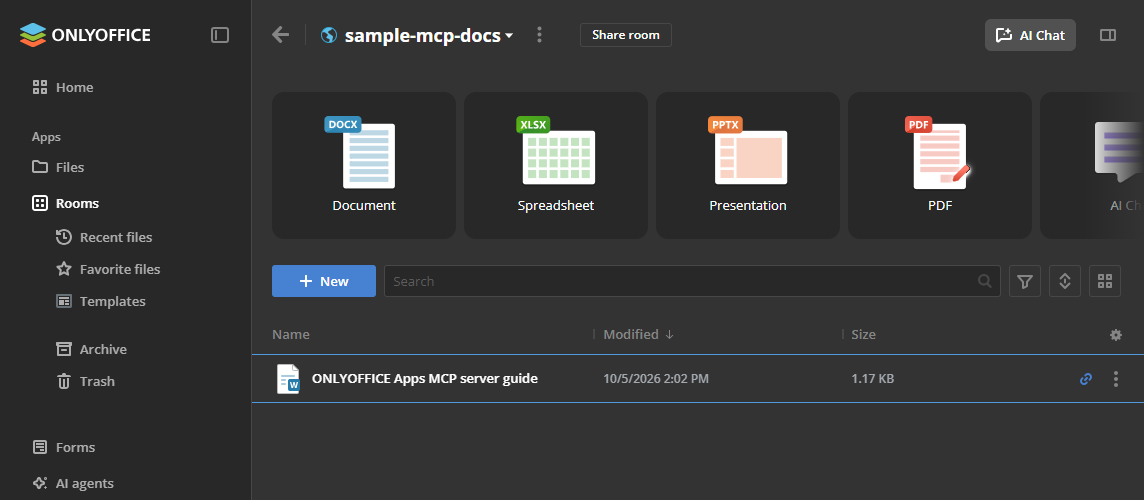Image resolution: width=1144 pixels, height=500 pixels.
Task: Open room options three-dot menu
Action: click(539, 34)
